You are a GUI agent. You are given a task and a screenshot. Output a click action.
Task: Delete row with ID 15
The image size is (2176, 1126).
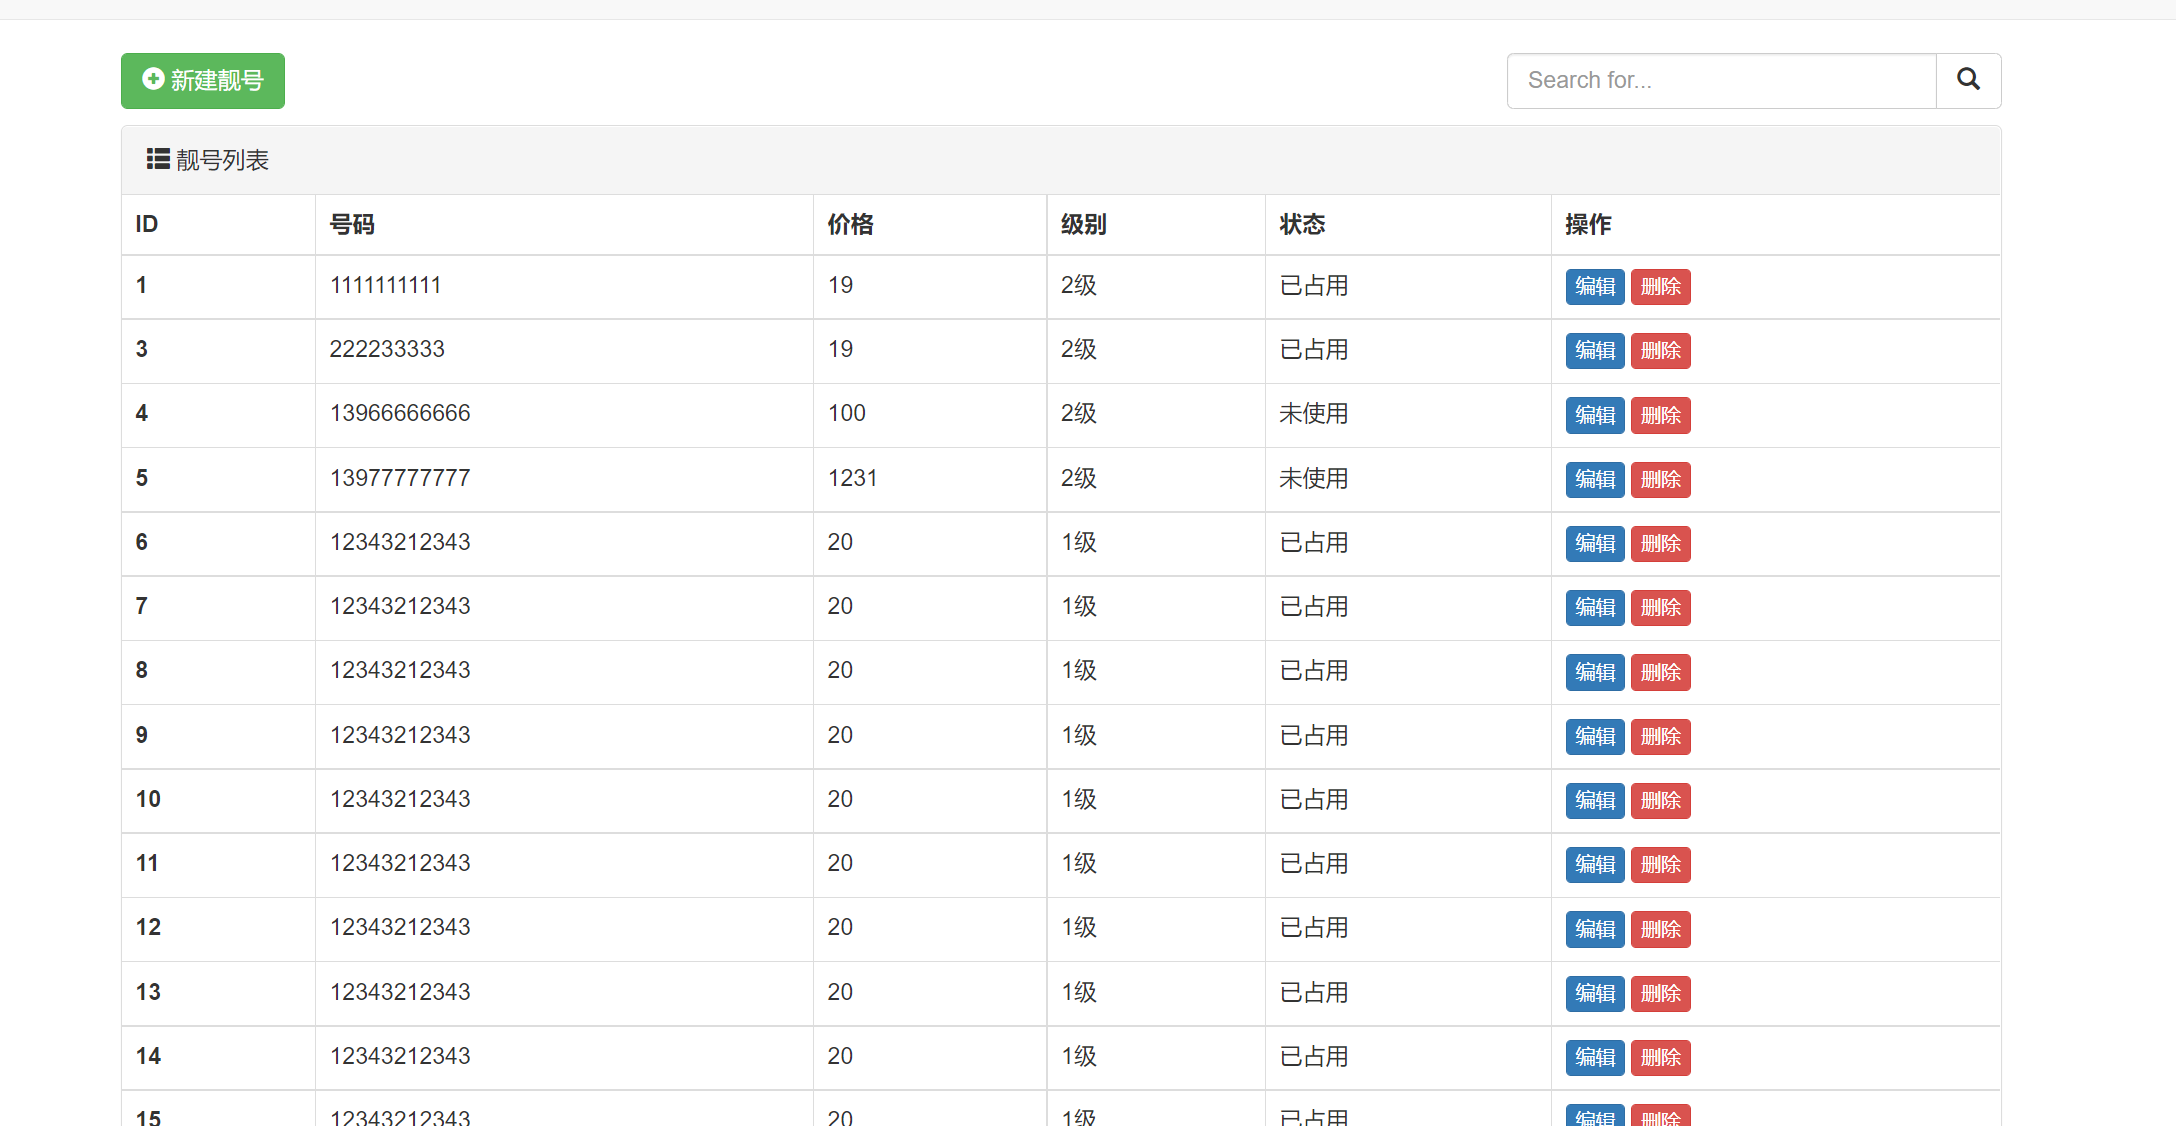pos(1660,1115)
